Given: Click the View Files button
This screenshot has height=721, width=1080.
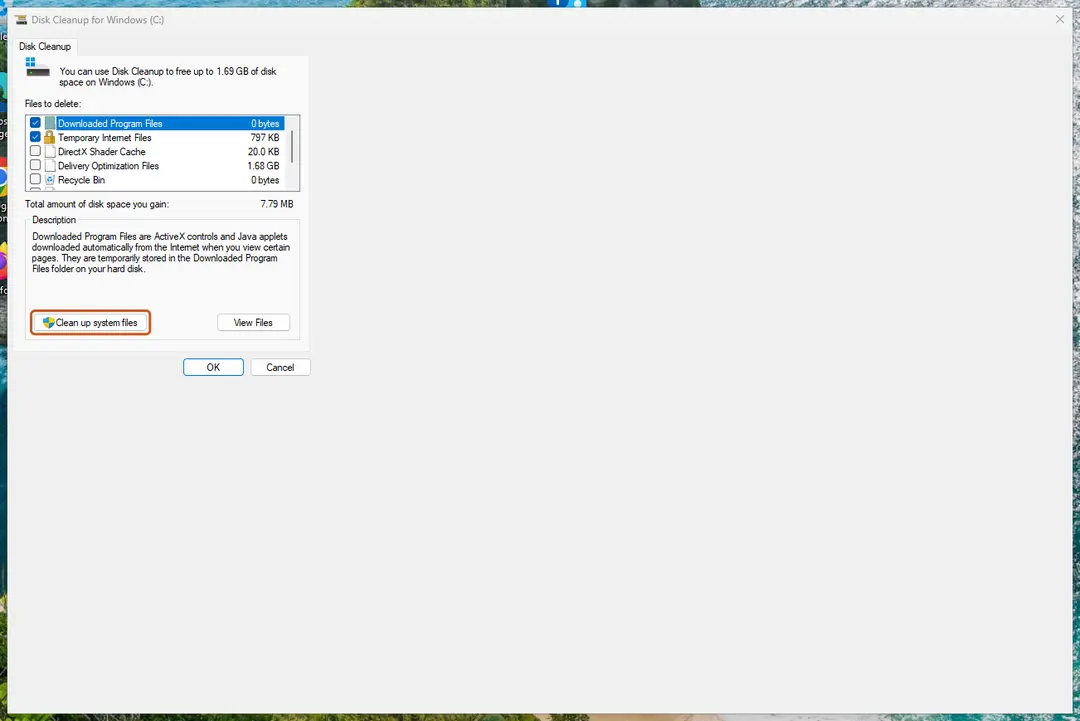Looking at the screenshot, I should tap(253, 322).
